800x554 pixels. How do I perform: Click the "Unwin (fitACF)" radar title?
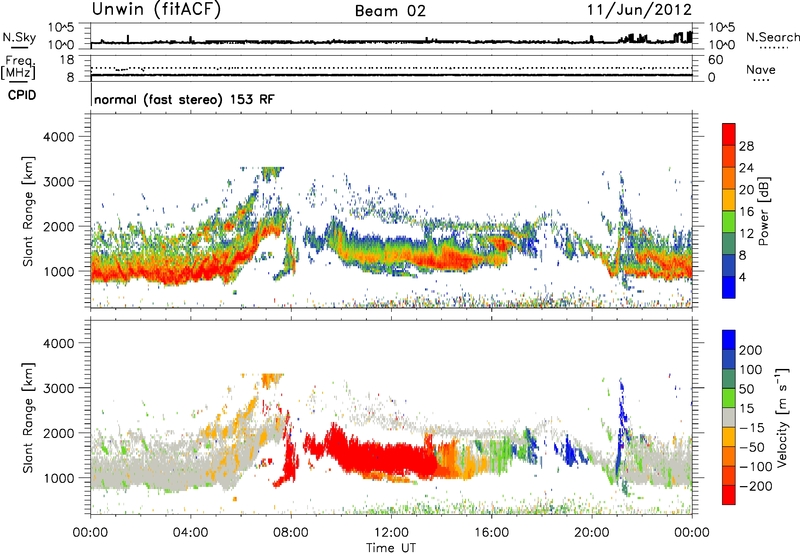(156, 10)
